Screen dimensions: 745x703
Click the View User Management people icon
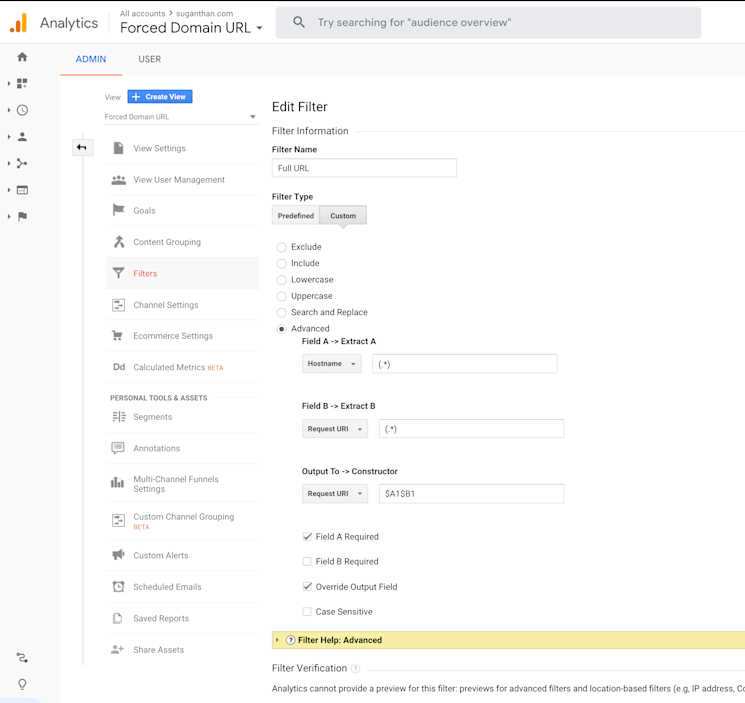(x=118, y=180)
